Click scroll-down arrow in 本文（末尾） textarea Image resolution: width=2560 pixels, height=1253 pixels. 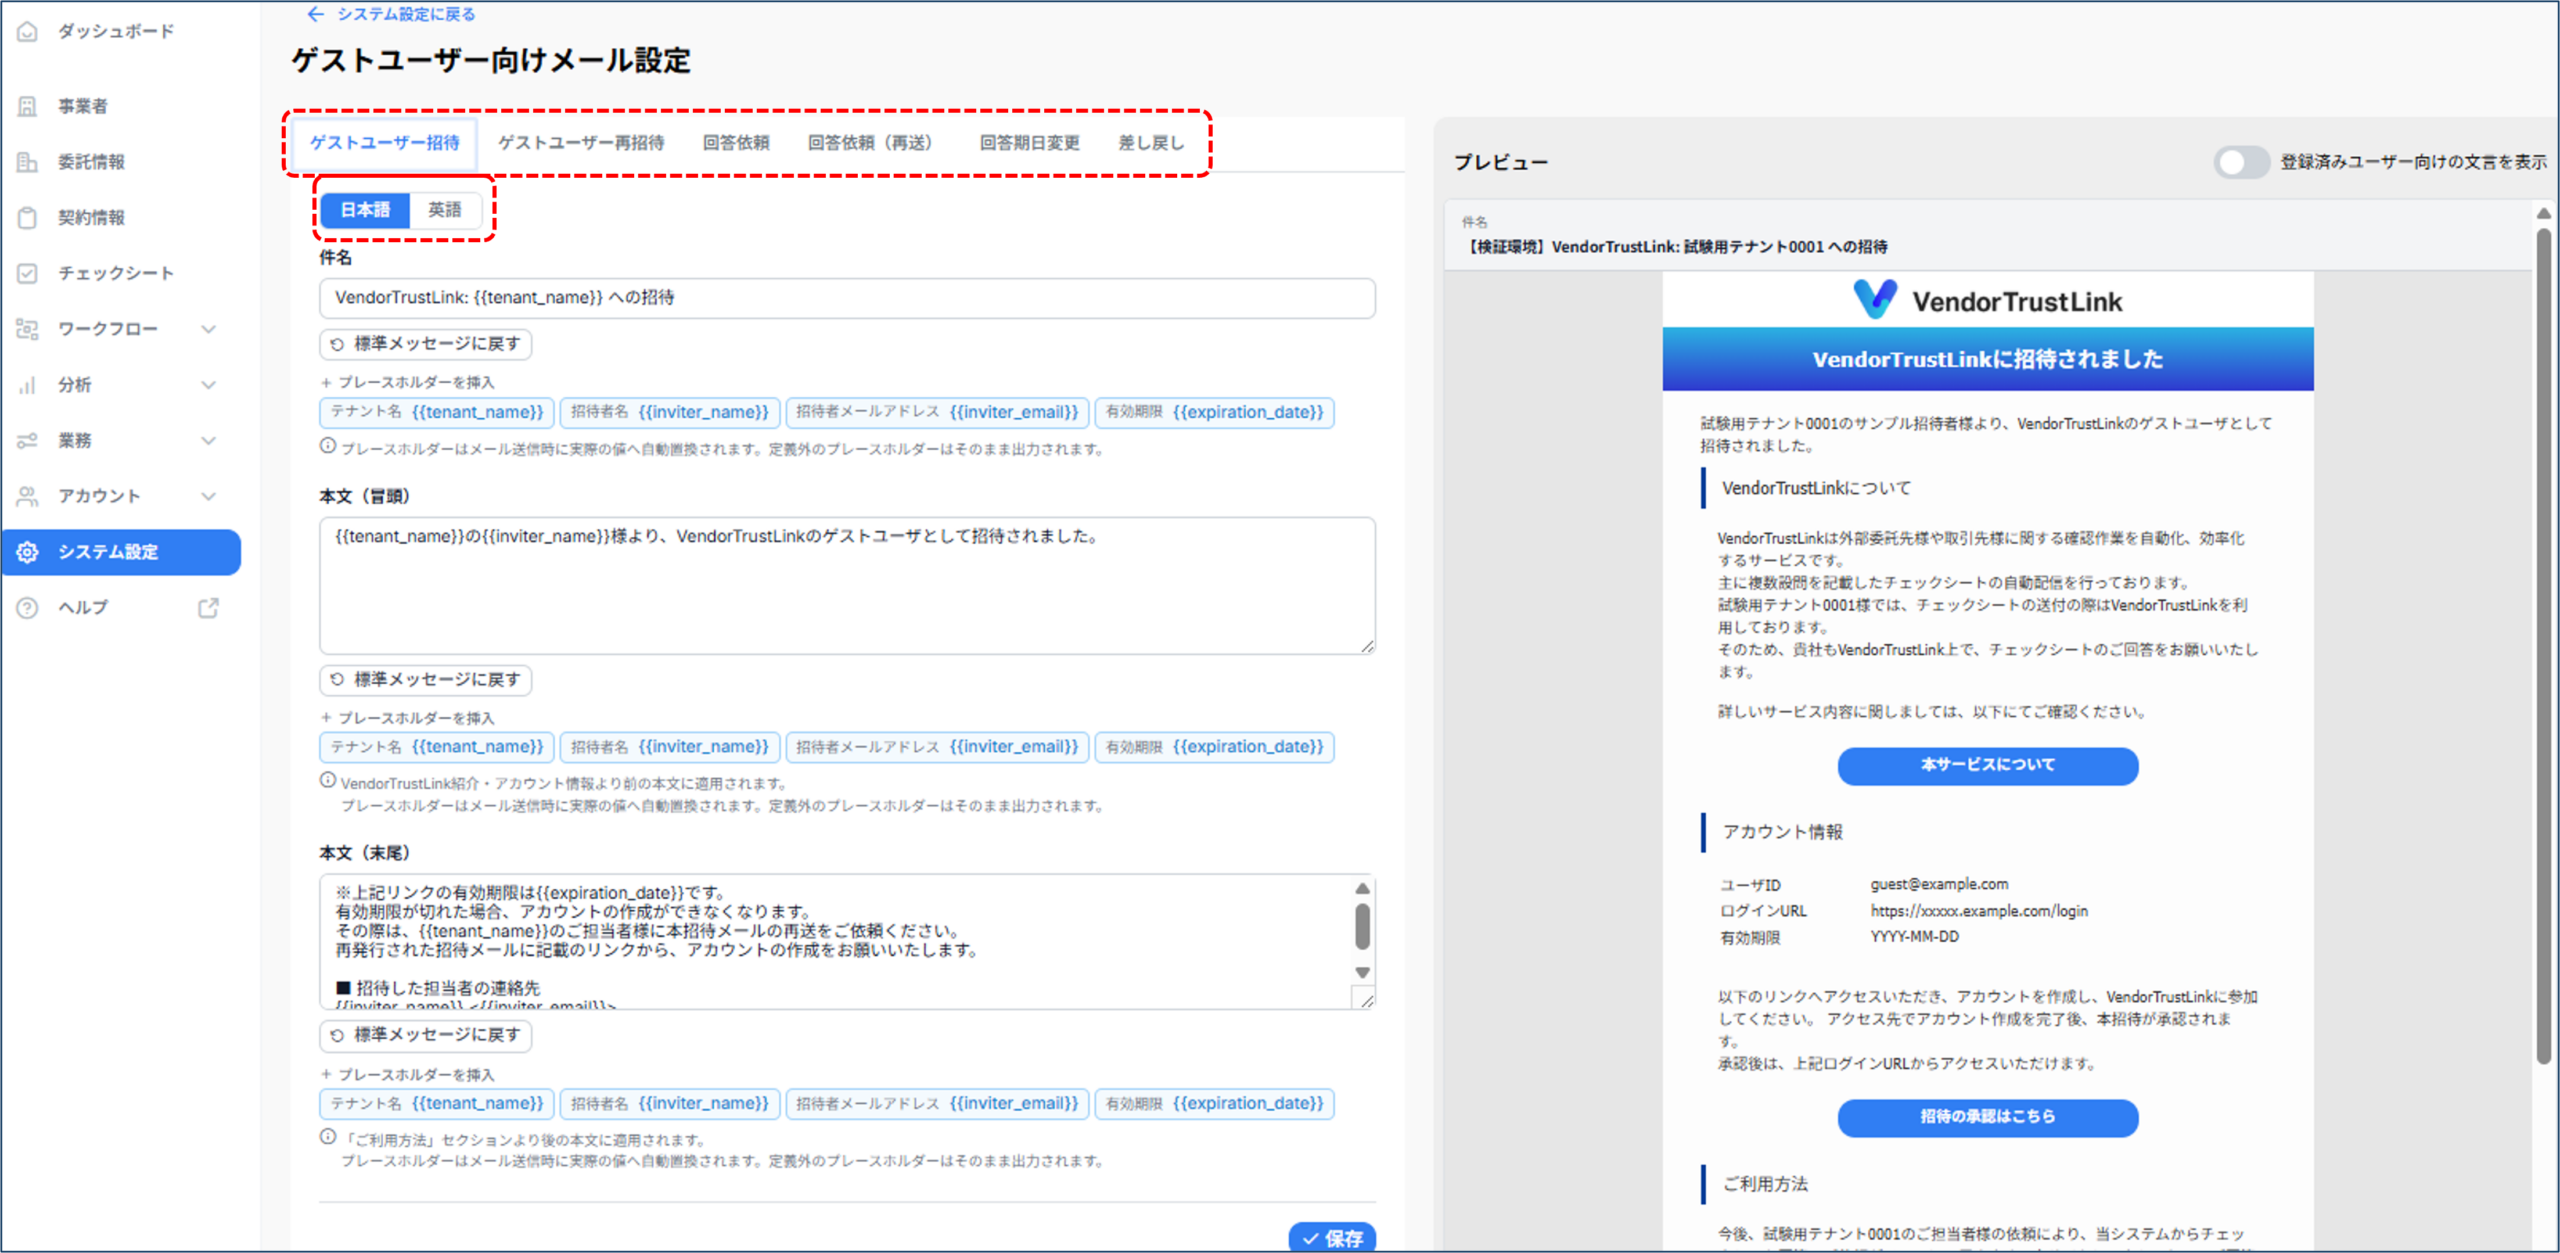tap(1362, 972)
